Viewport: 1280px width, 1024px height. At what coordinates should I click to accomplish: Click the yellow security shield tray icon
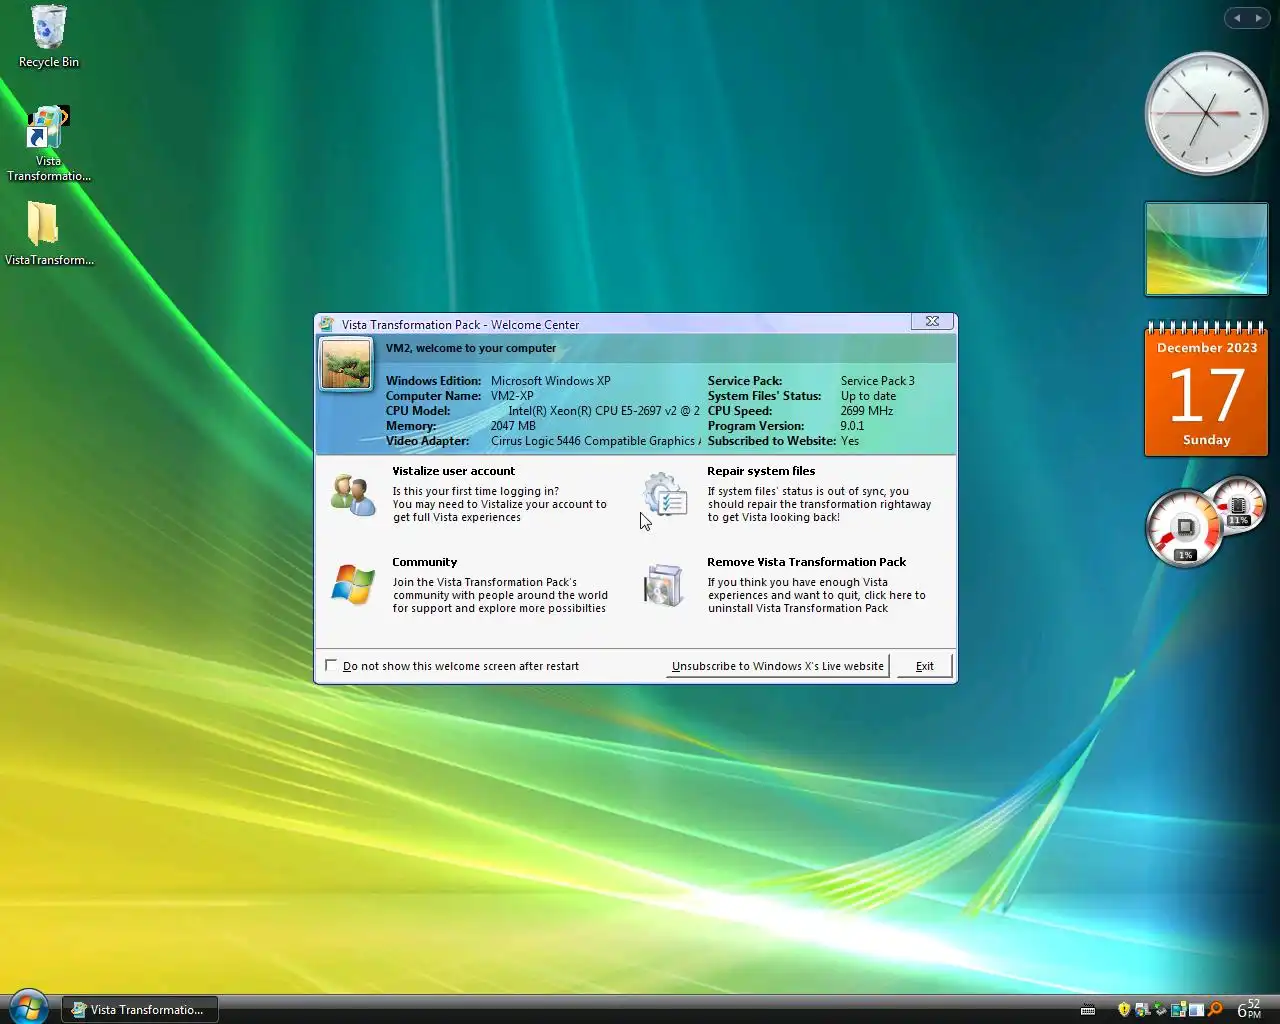click(1124, 1010)
